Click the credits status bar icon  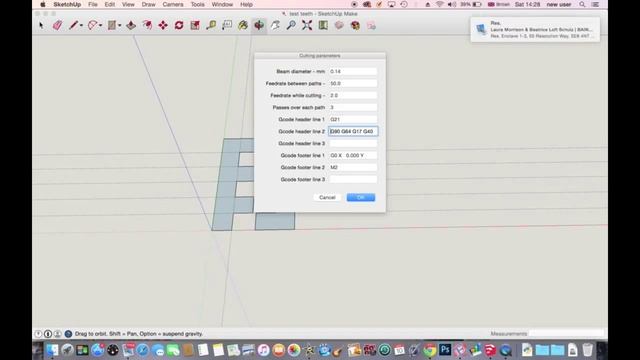point(48,334)
